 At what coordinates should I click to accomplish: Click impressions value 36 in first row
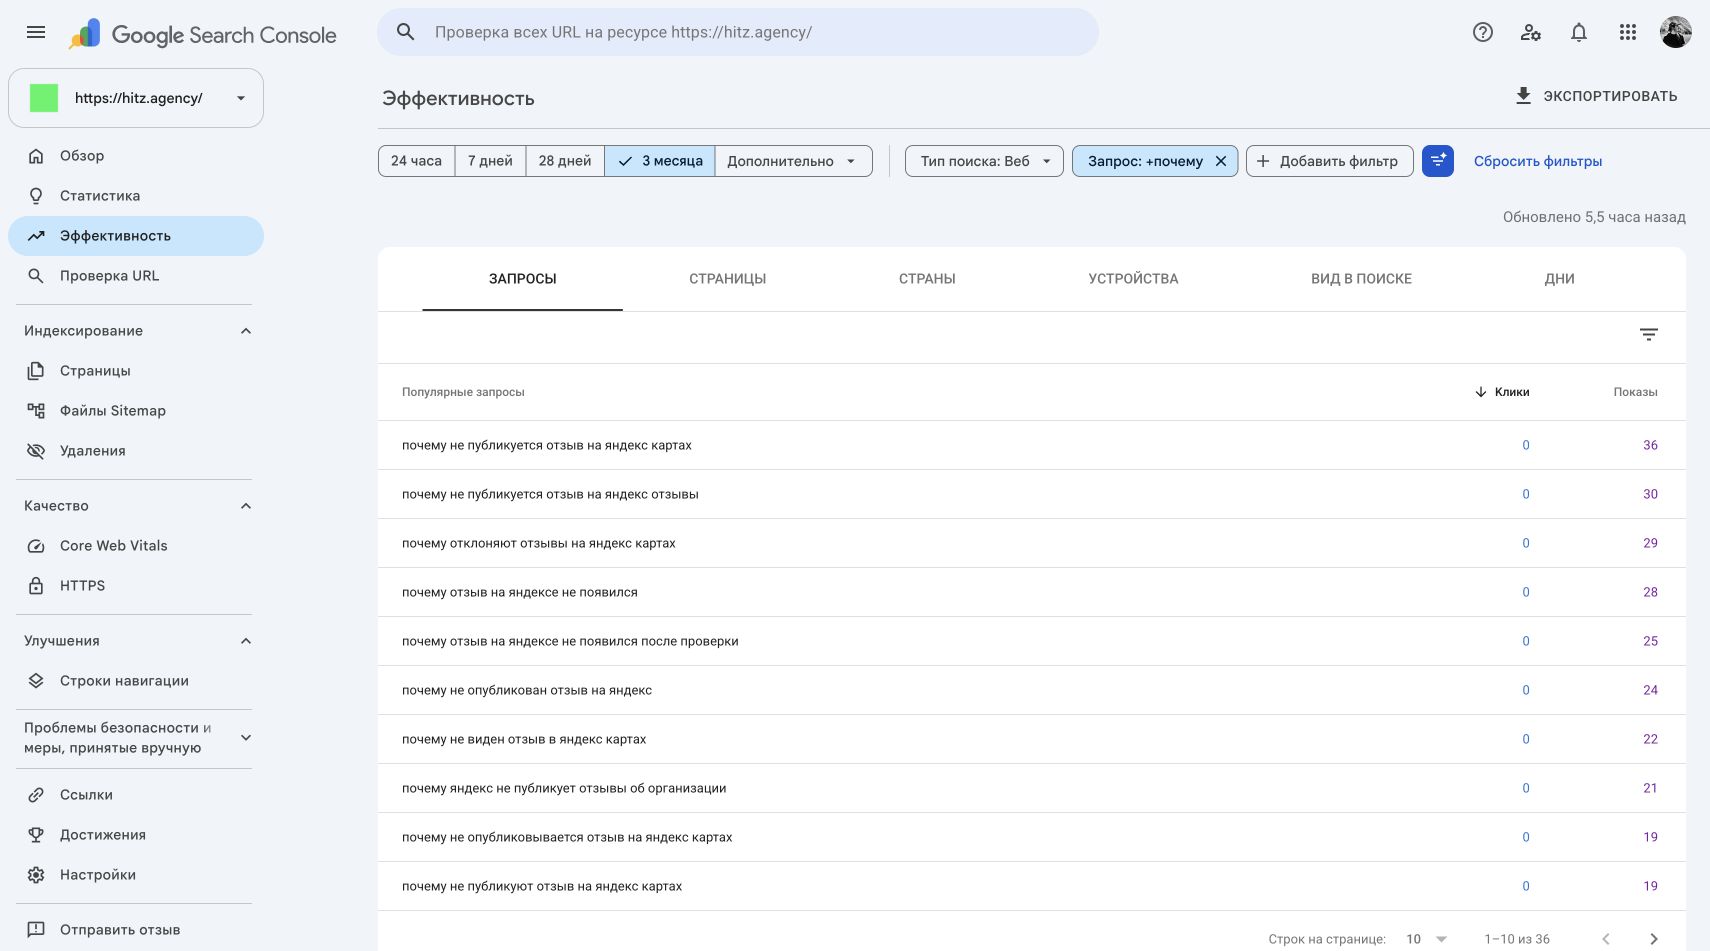1650,445
